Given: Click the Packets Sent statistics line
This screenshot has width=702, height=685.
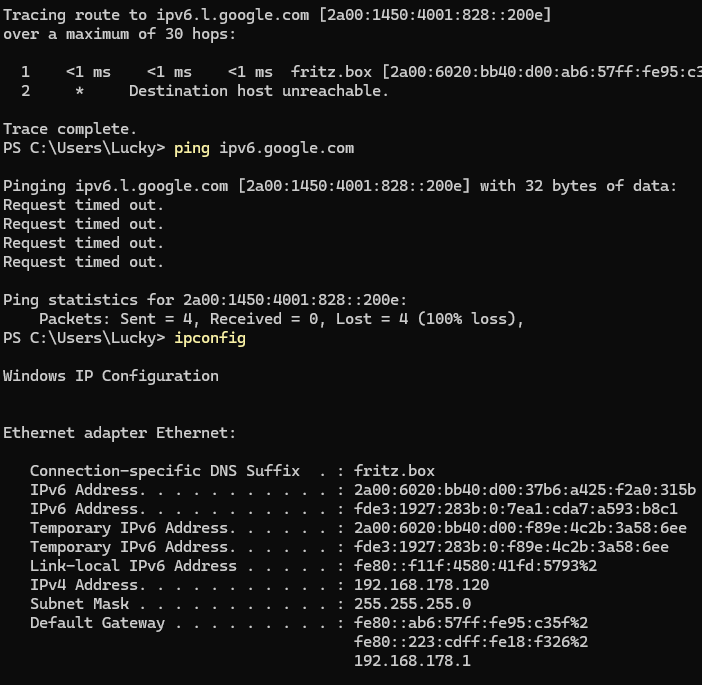Looking at the screenshot, I should point(281,319).
